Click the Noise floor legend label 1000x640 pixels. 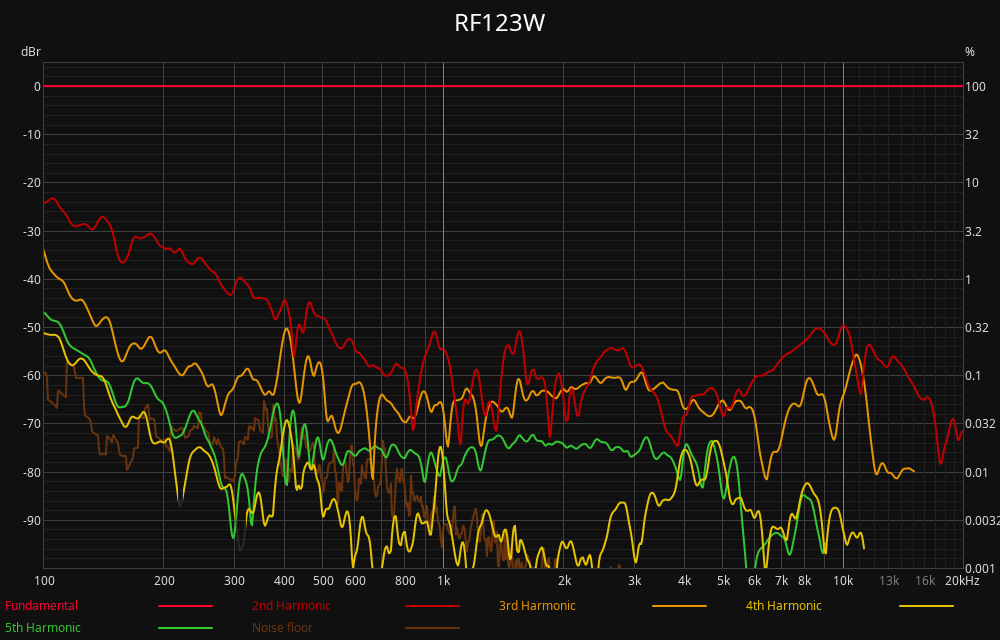pos(282,627)
